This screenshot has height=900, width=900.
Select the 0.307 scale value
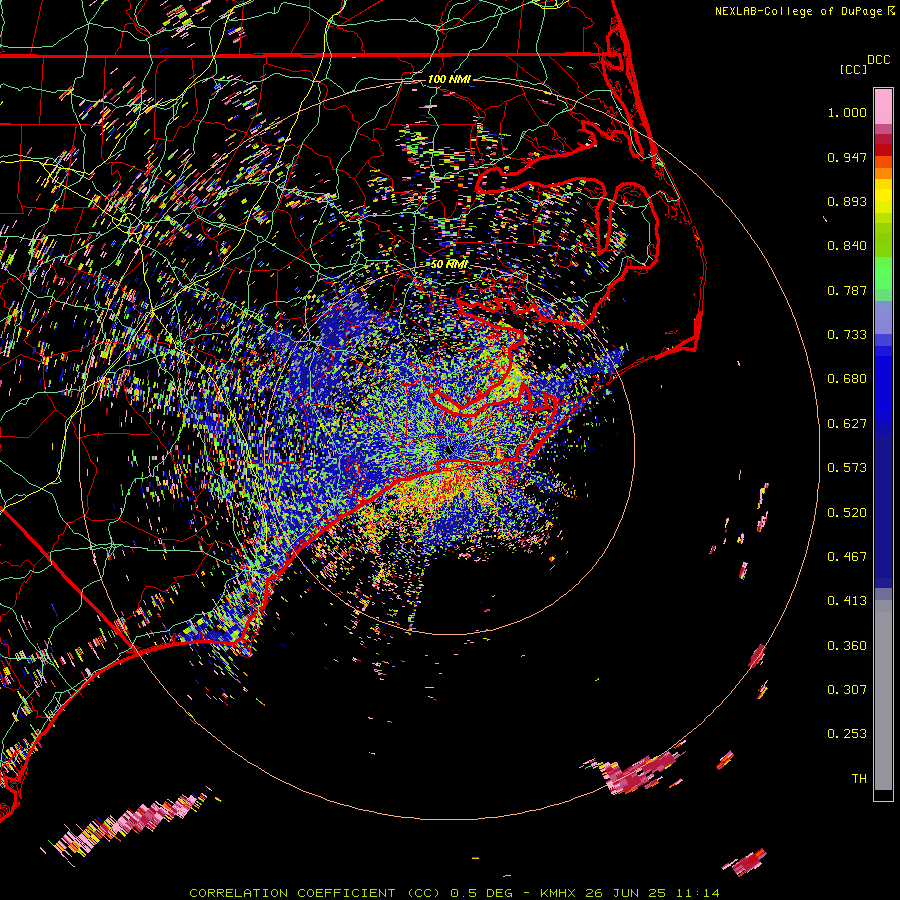(x=847, y=690)
